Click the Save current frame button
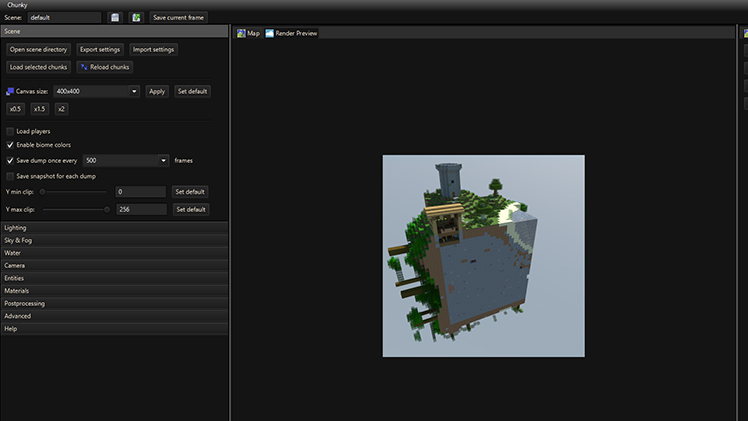The height and width of the screenshot is (421, 748). 178,18
